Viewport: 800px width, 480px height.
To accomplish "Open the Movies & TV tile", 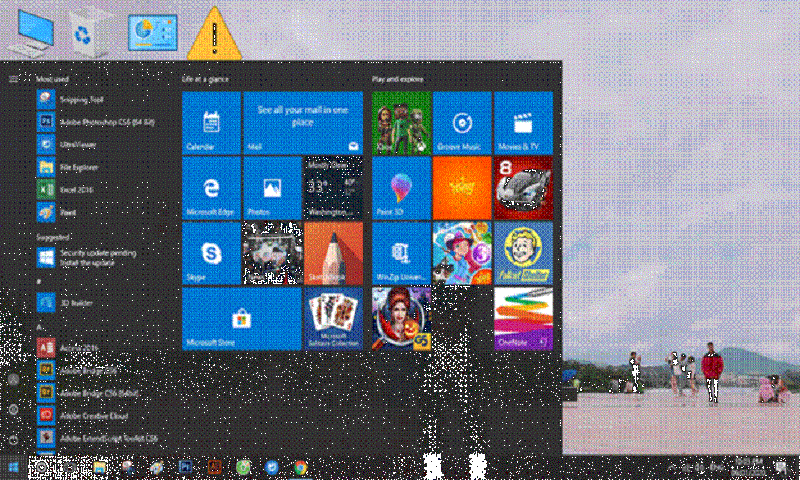I will [523, 123].
